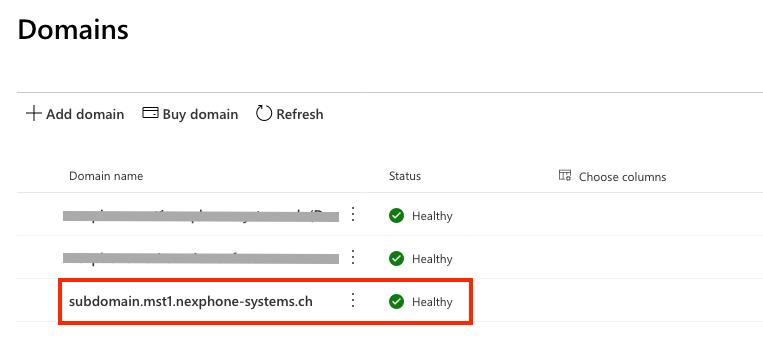This screenshot has width=763, height=364.
Task: Open the second redacted domain entry
Action: coord(201,258)
